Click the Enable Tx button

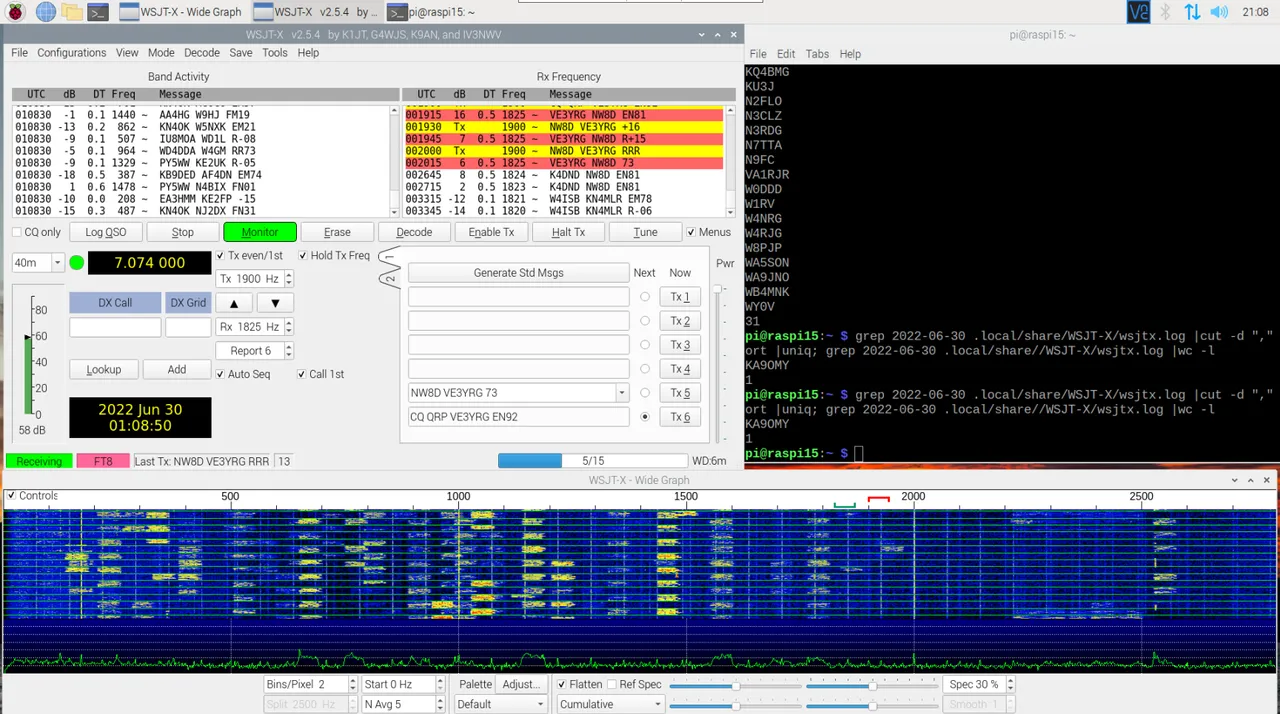coord(491,233)
